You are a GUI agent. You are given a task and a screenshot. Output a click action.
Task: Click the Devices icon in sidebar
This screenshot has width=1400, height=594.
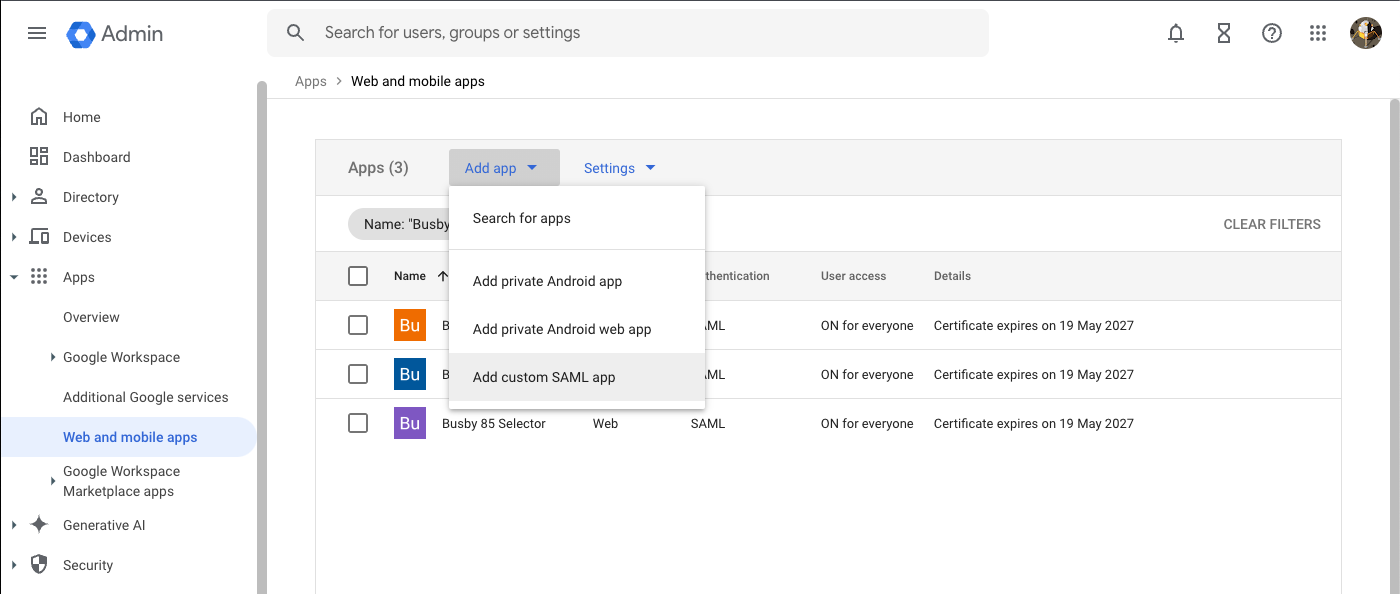tap(39, 237)
